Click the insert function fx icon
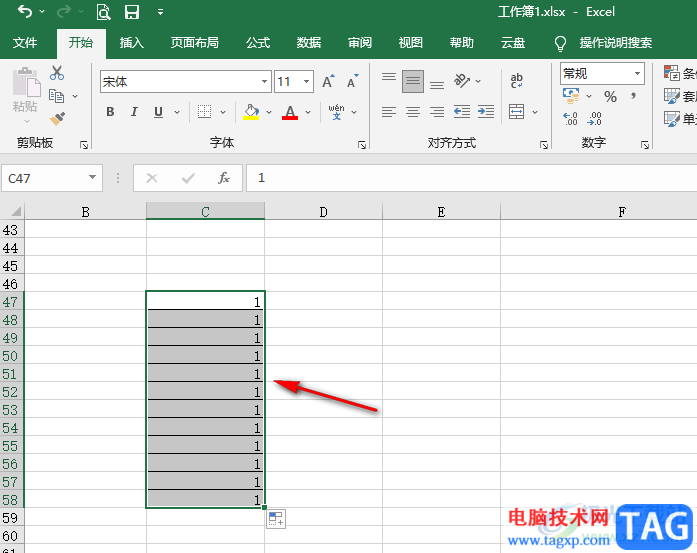Screen dimensions: 697x553 point(224,178)
